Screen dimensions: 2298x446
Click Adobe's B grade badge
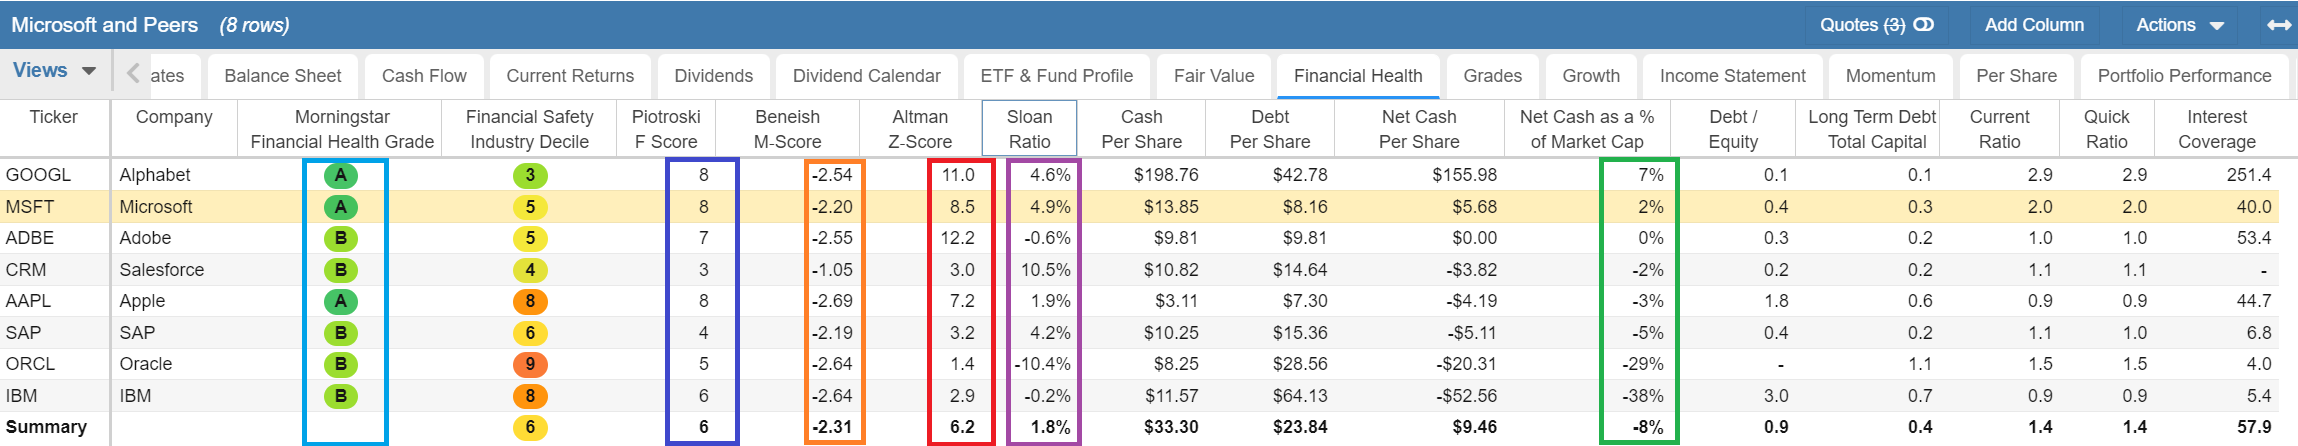[x=341, y=239]
